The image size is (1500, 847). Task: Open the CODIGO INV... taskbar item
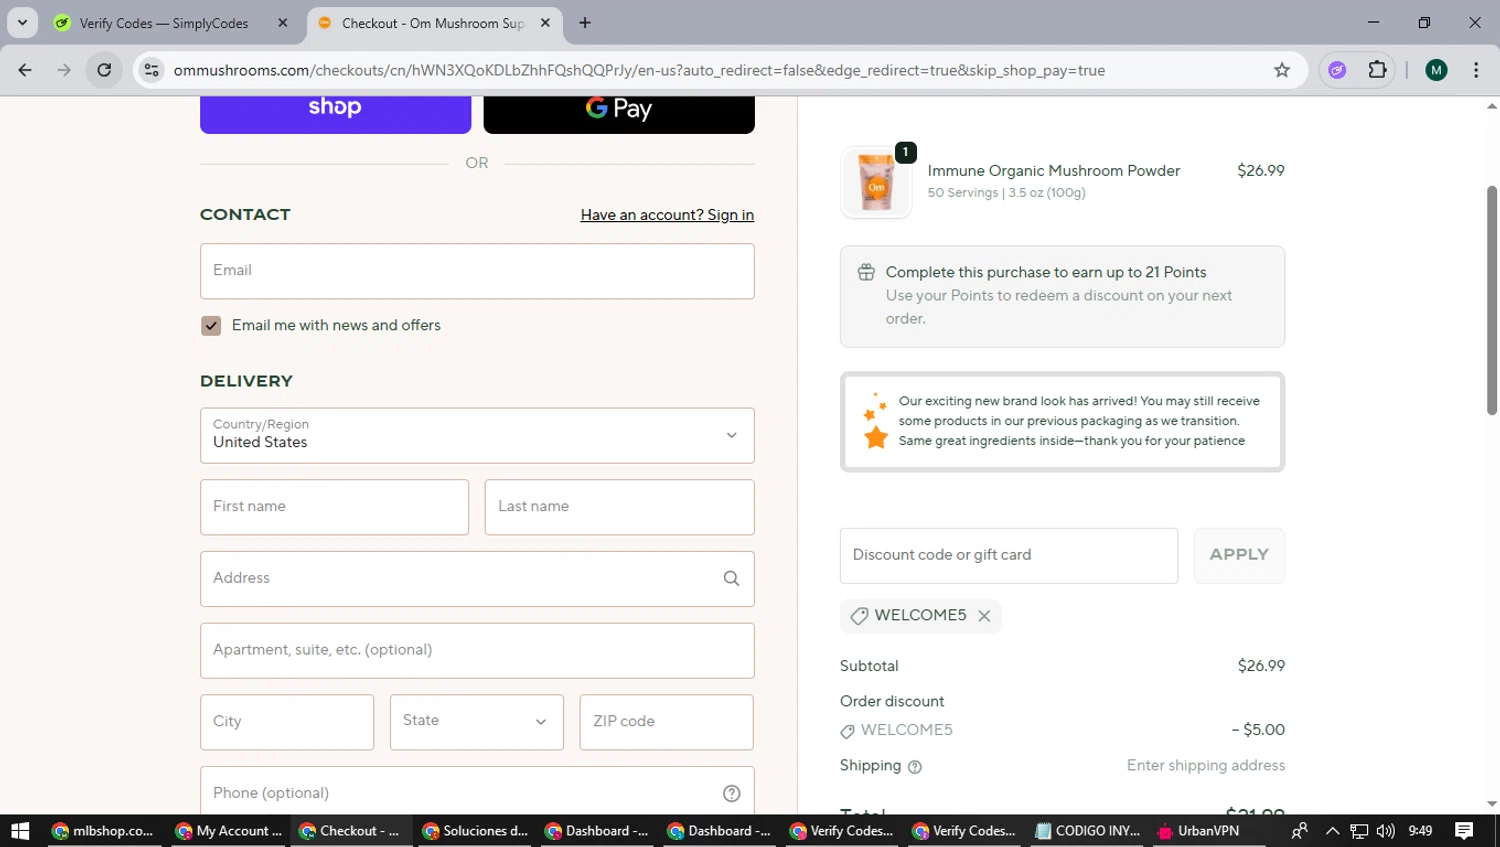pyautogui.click(x=1087, y=831)
